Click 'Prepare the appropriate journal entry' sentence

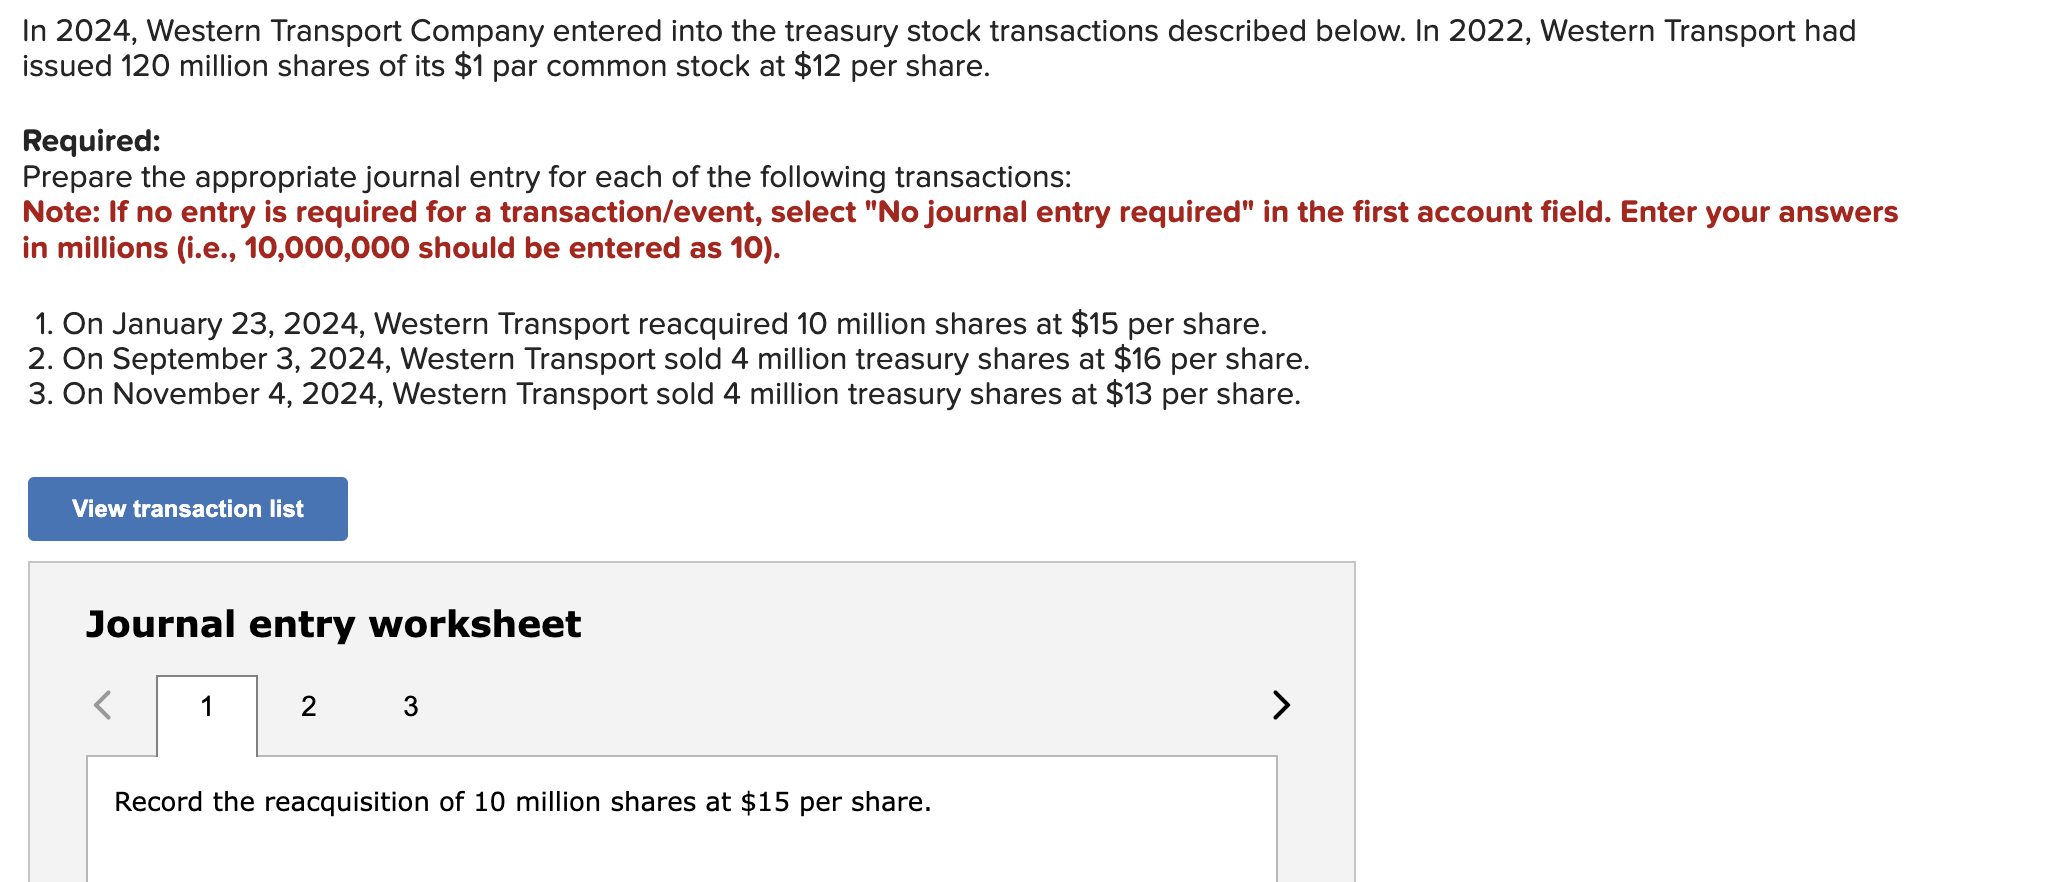tap(546, 177)
